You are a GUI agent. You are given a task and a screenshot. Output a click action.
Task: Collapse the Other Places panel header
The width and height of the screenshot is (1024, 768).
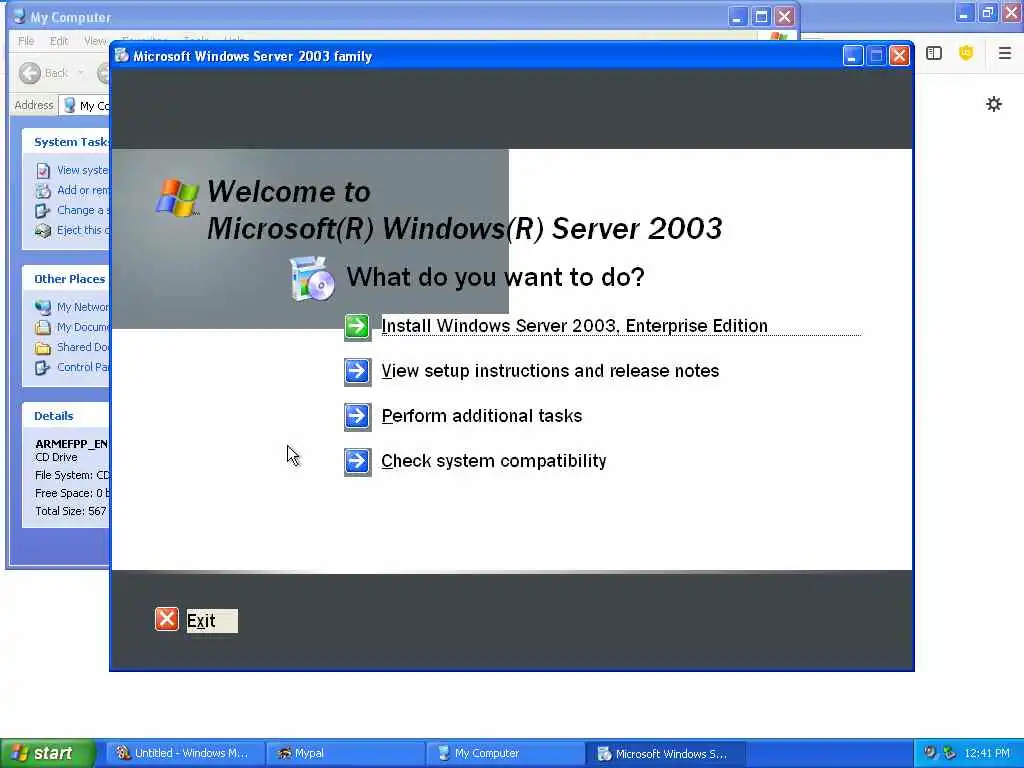point(67,279)
